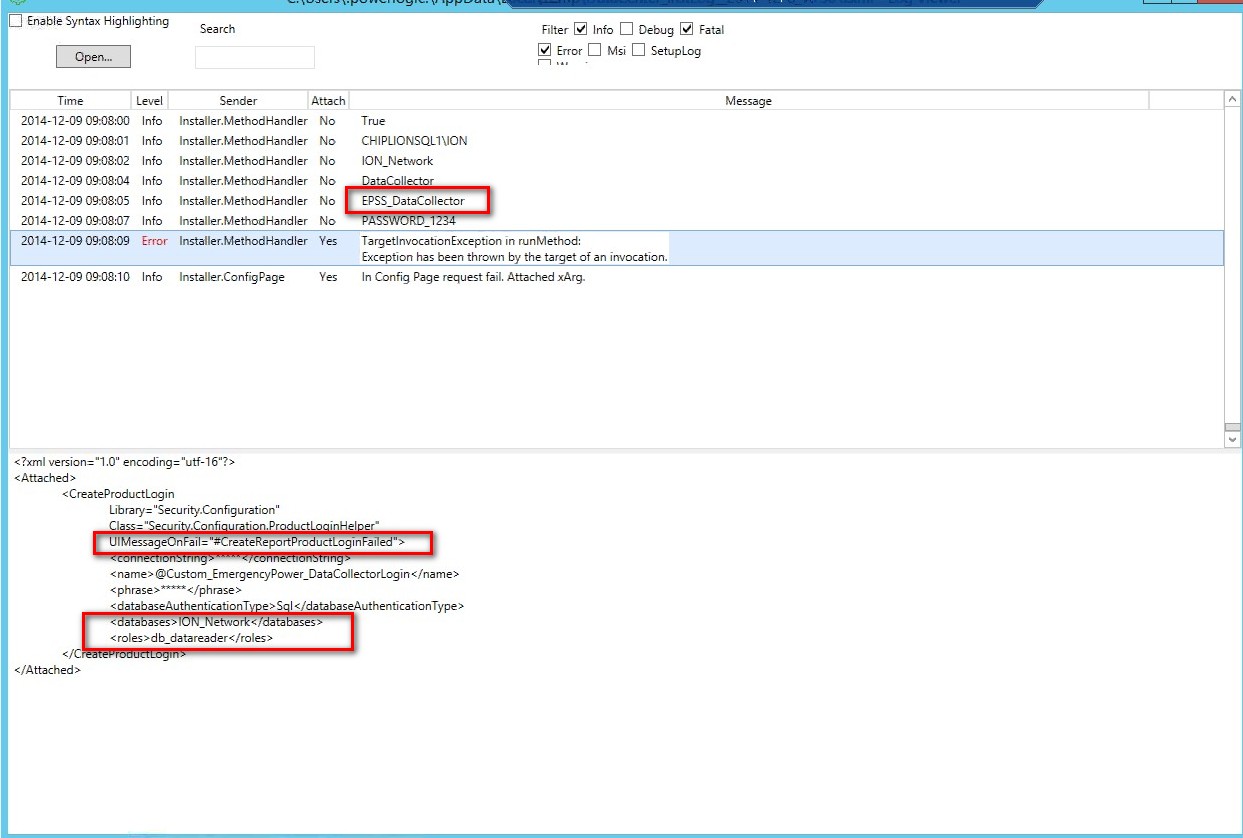
Task: Click the <CreateProductLogin opening tag
Action: (x=118, y=494)
